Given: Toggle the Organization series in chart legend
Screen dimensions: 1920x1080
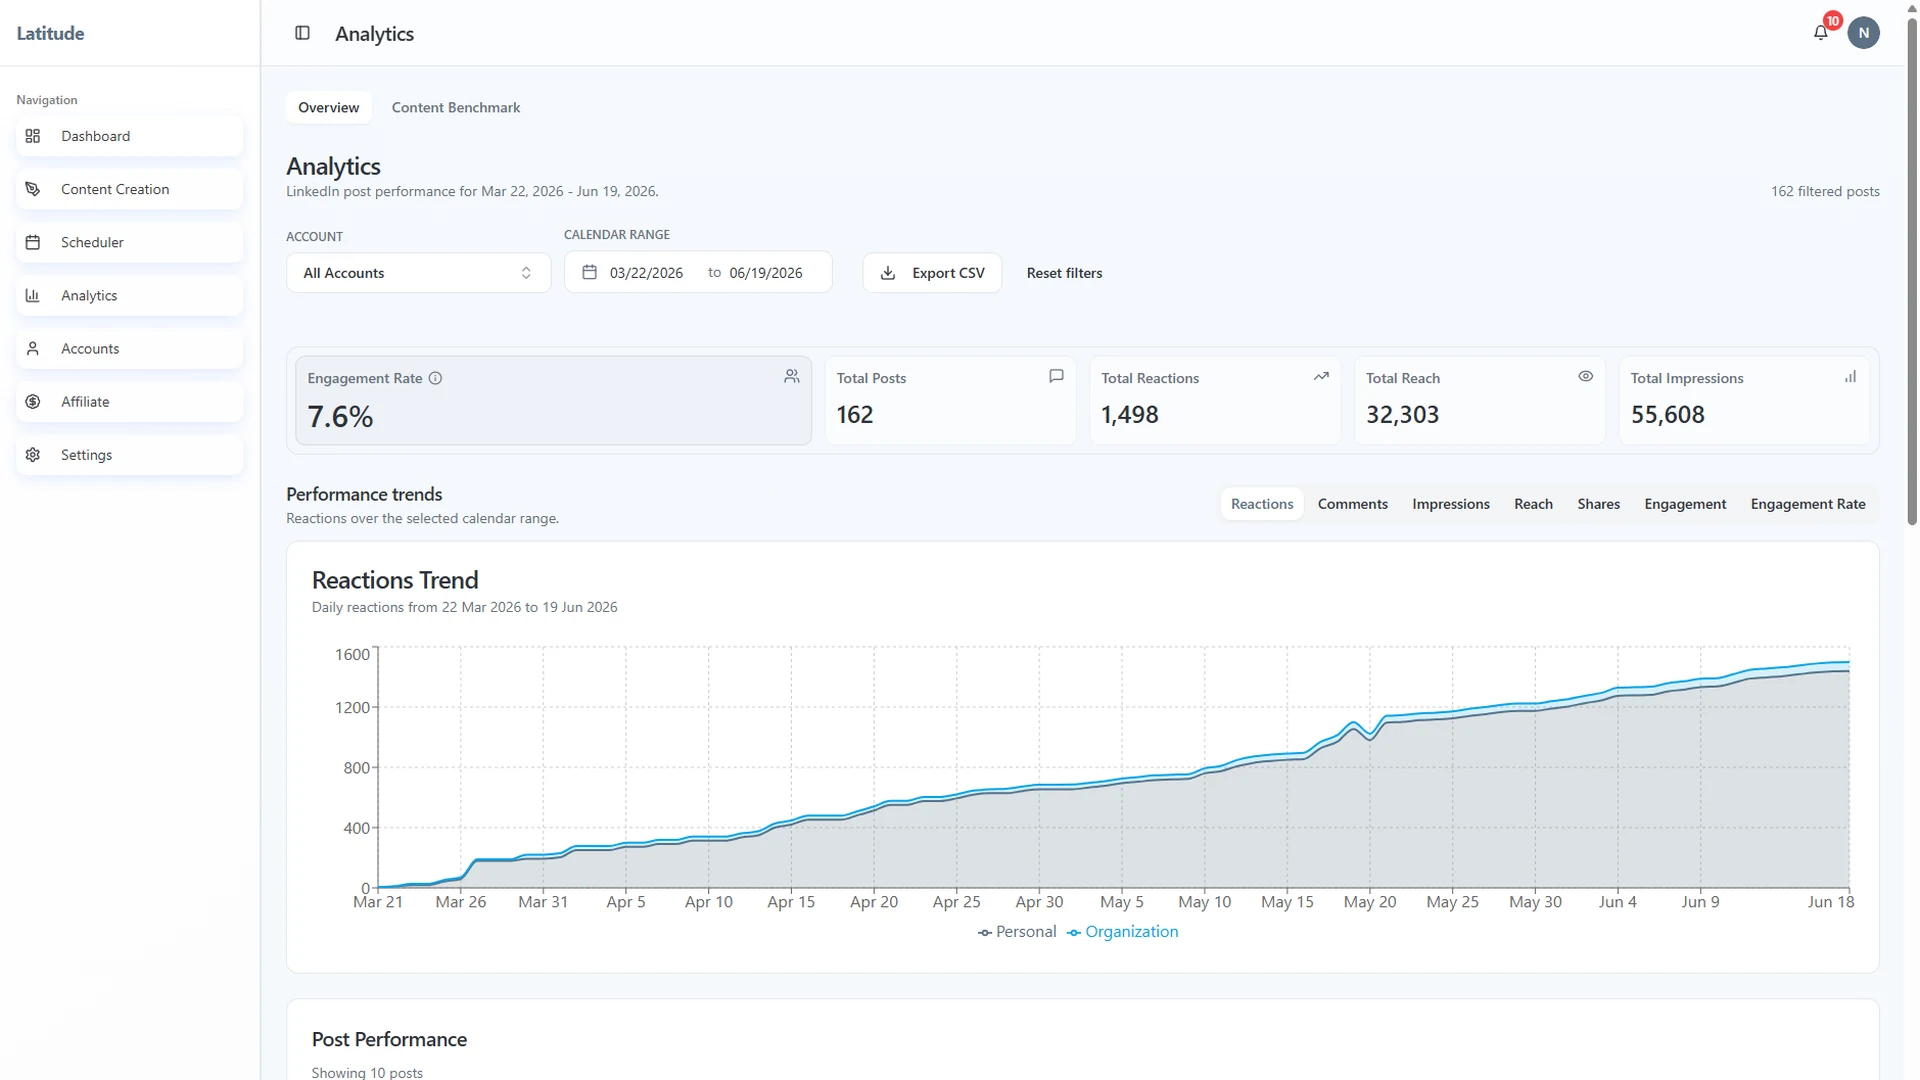Looking at the screenshot, I should pyautogui.click(x=1122, y=931).
